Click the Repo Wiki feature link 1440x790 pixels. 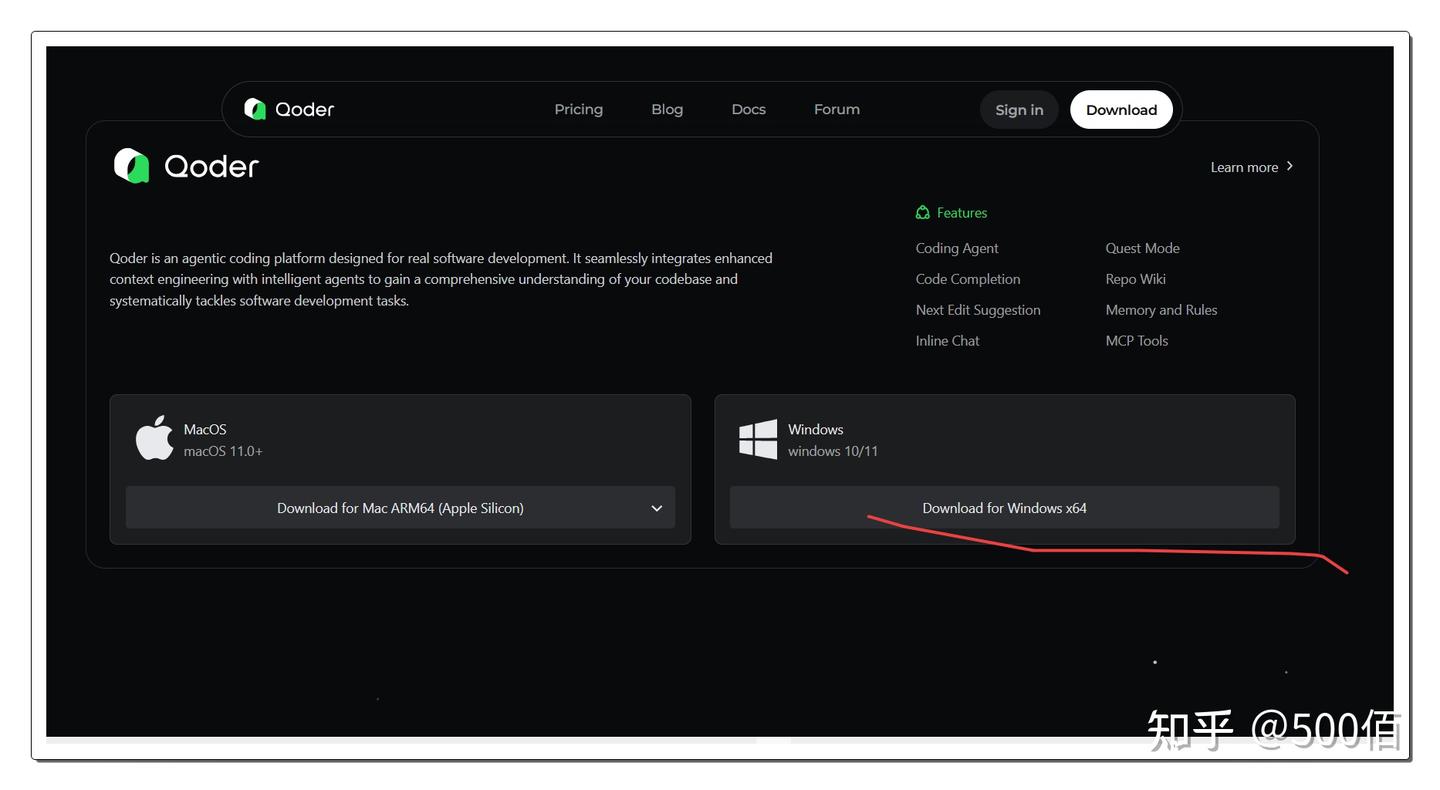(1135, 279)
